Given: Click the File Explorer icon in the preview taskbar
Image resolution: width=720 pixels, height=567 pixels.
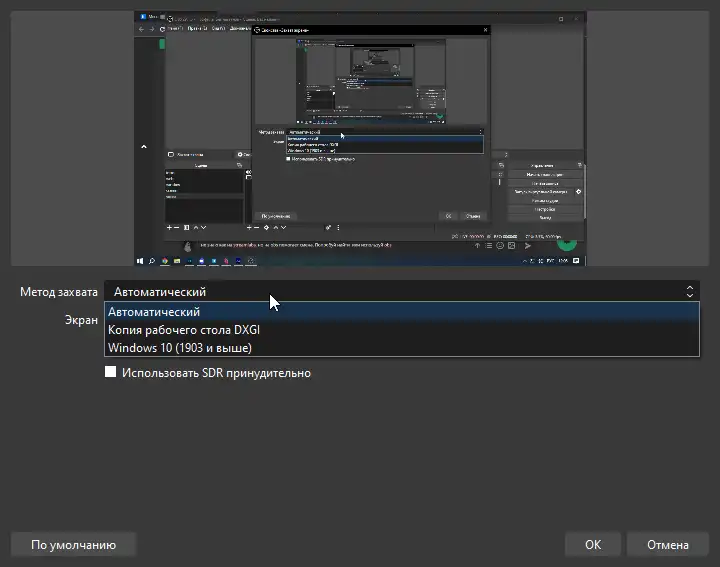Looking at the screenshot, I should pyautogui.click(x=176, y=261).
